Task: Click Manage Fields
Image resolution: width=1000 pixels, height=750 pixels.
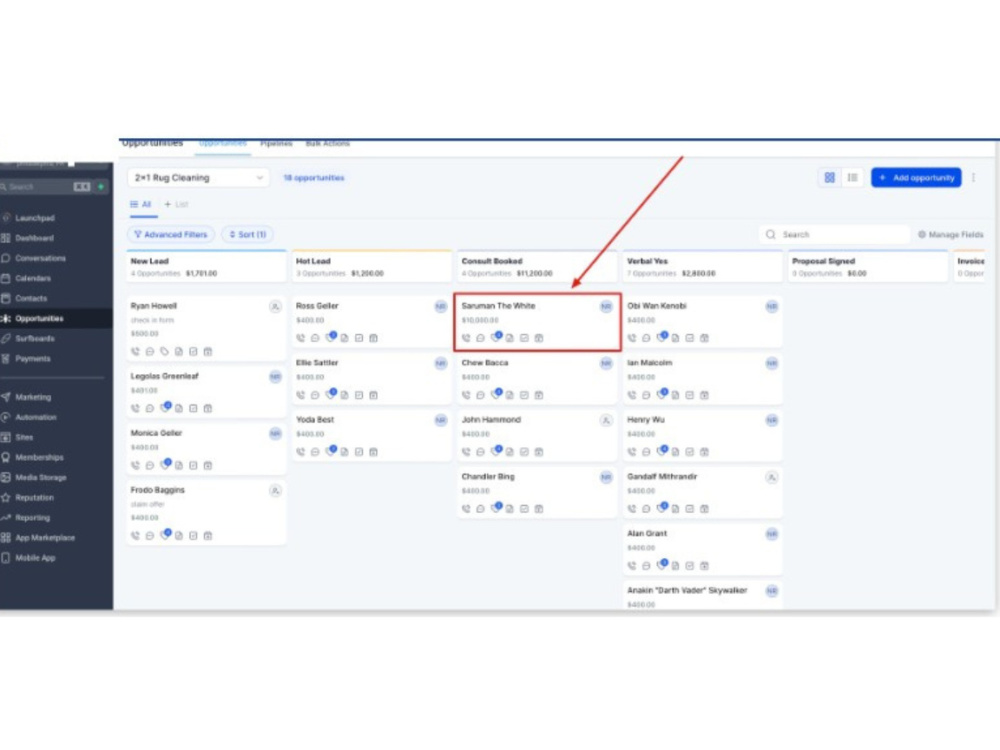Action: click(x=950, y=235)
